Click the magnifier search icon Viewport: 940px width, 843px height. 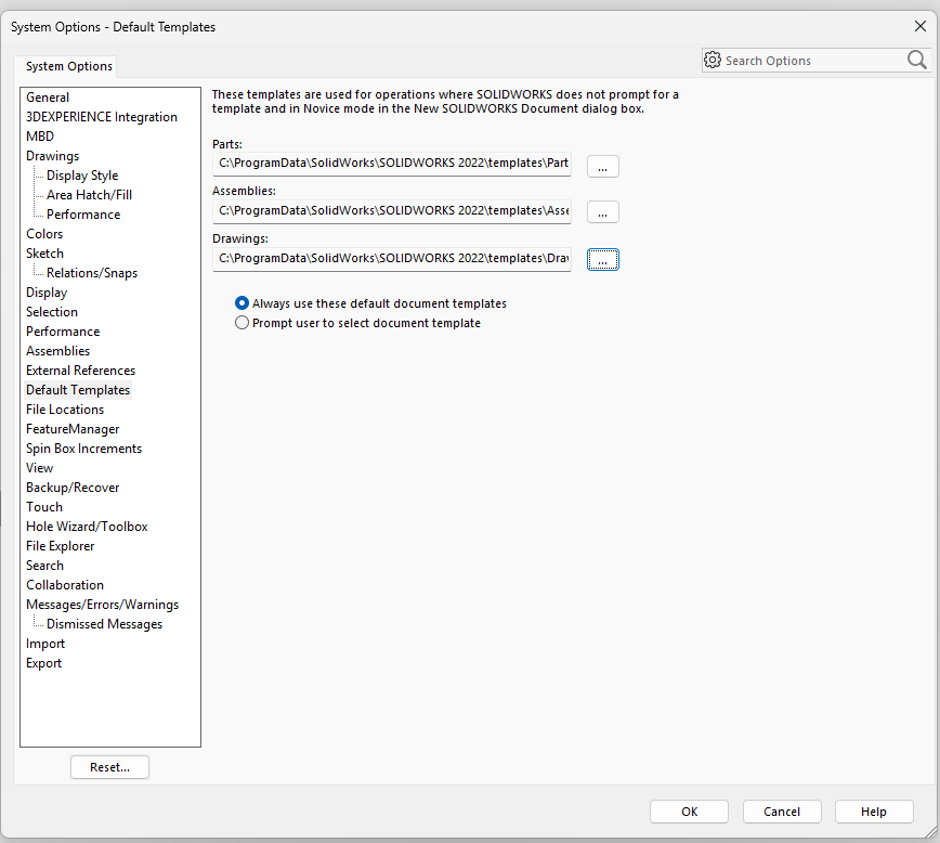tap(917, 60)
